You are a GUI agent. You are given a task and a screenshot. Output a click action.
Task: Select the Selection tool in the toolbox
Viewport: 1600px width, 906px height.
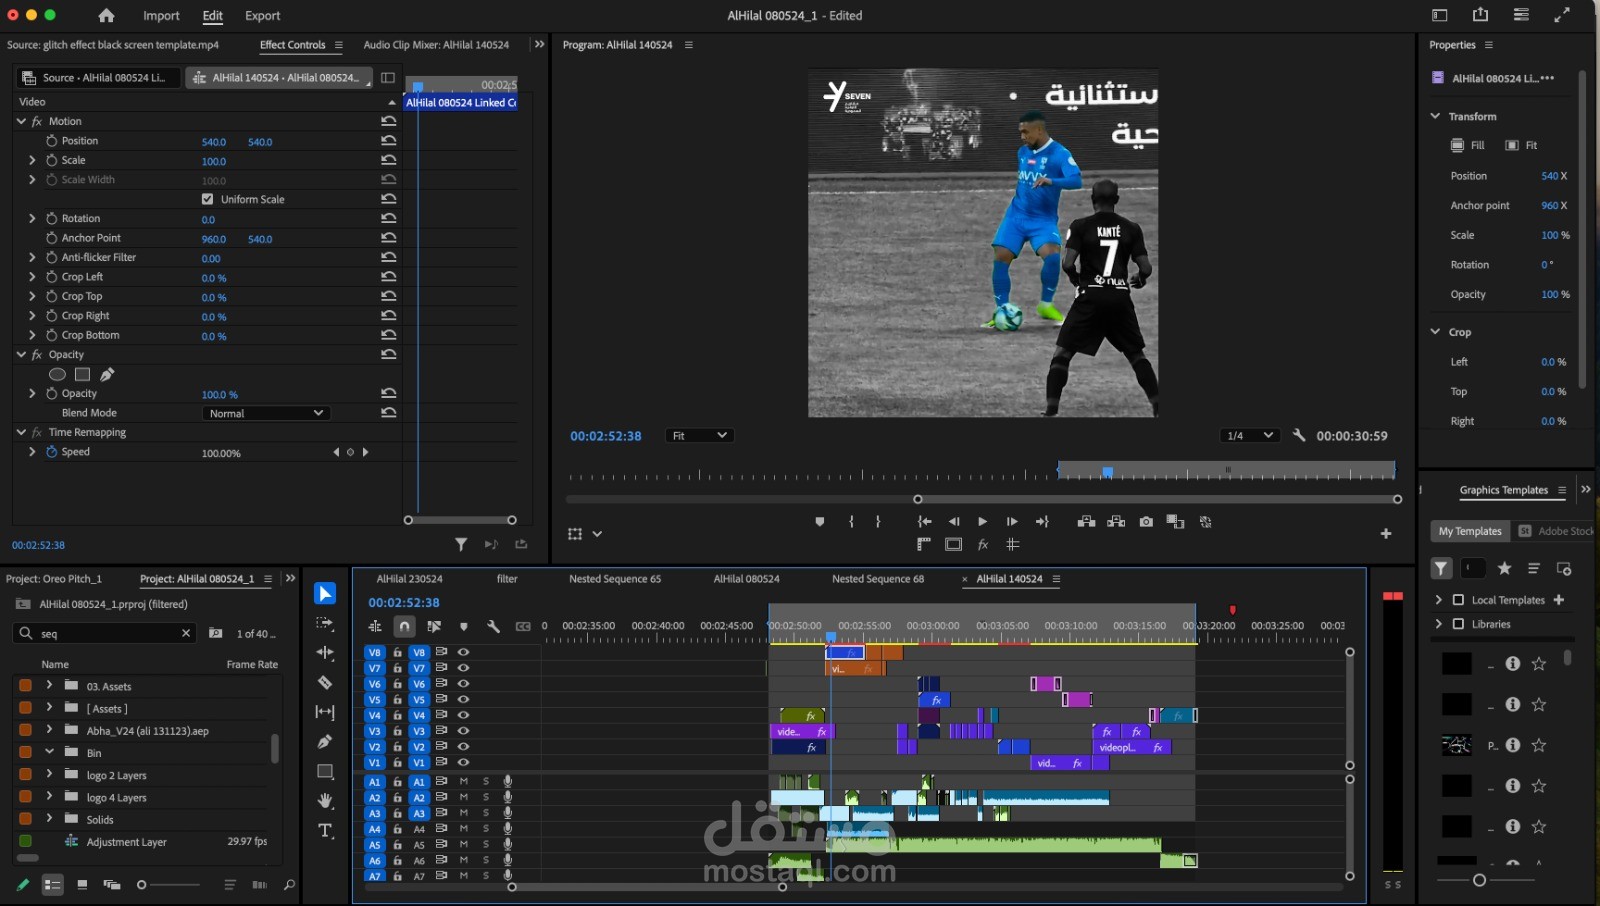tap(325, 594)
